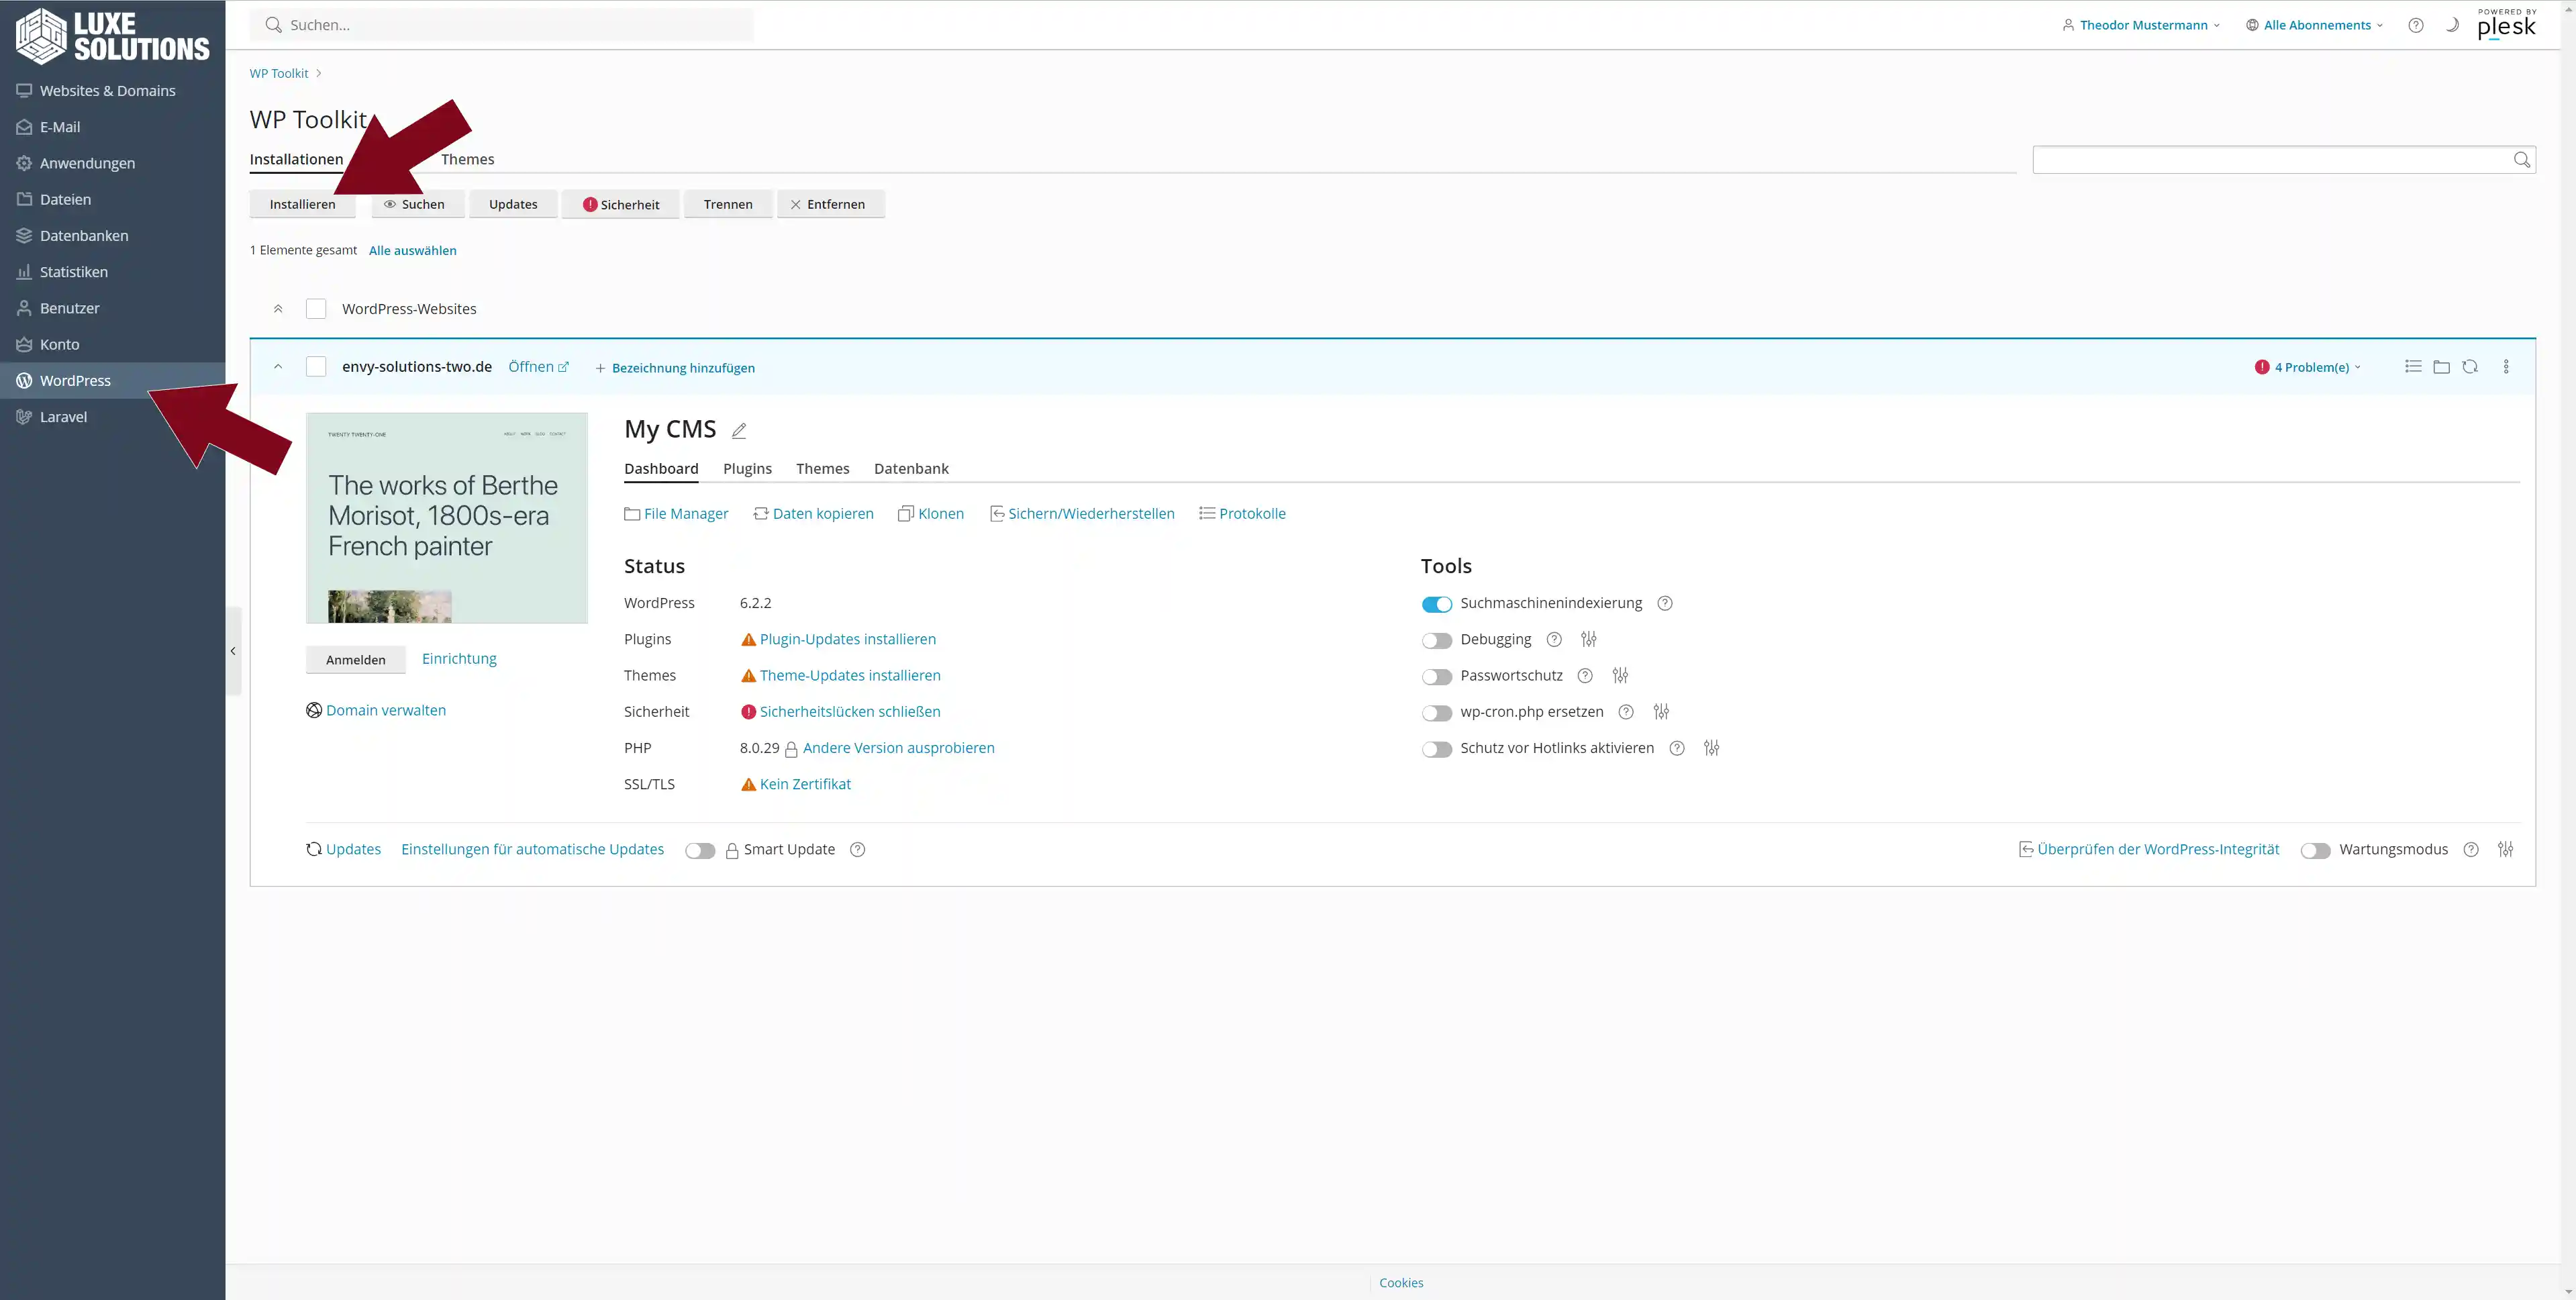Refresh the envy-solutions-two.de installation with the refresh icon
Viewport: 2576px width, 1300px height.
coord(2470,367)
